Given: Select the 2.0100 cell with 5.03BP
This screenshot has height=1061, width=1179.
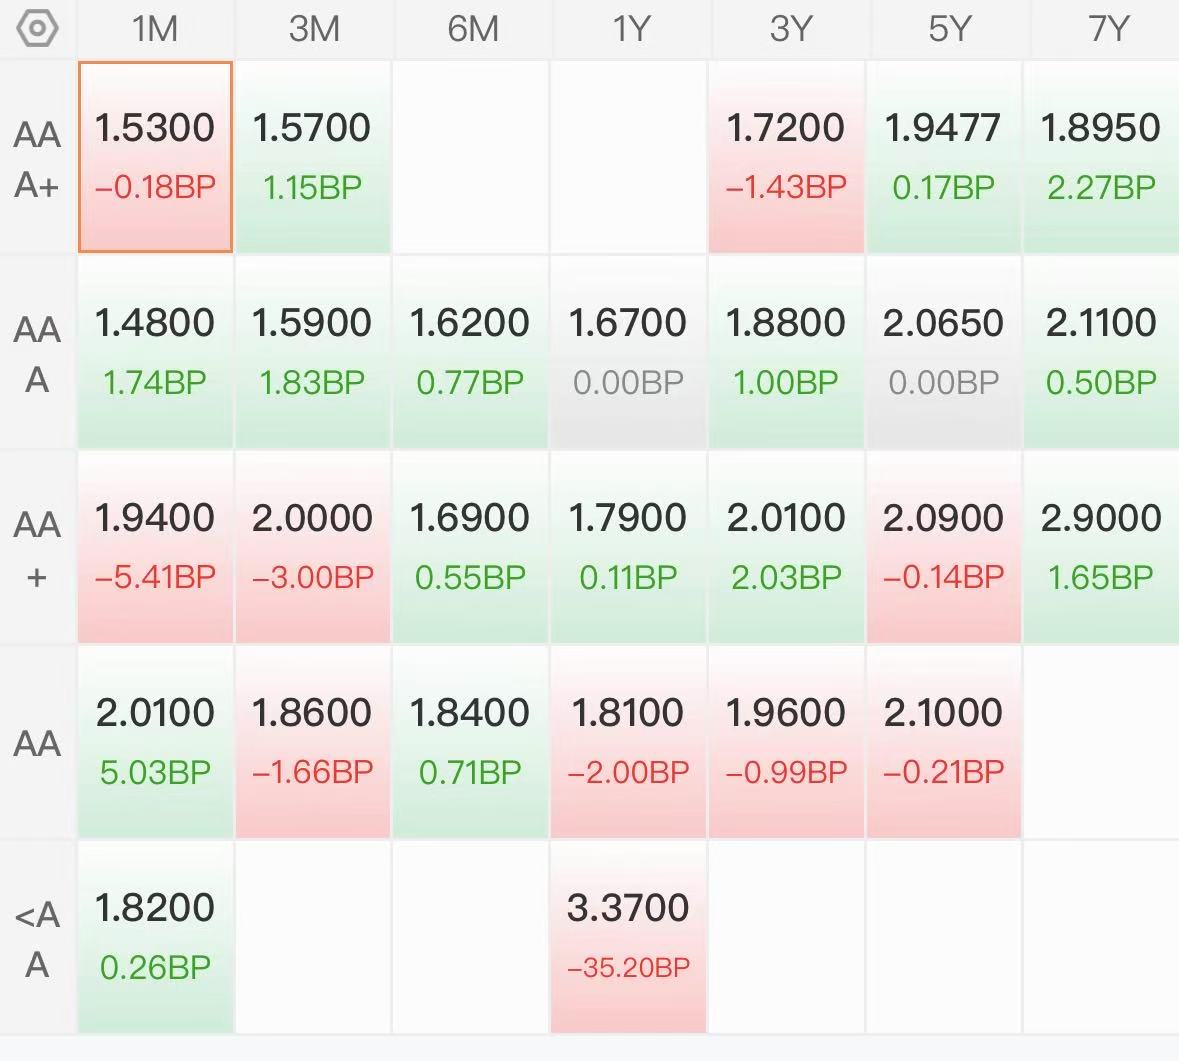Looking at the screenshot, I should [156, 742].
